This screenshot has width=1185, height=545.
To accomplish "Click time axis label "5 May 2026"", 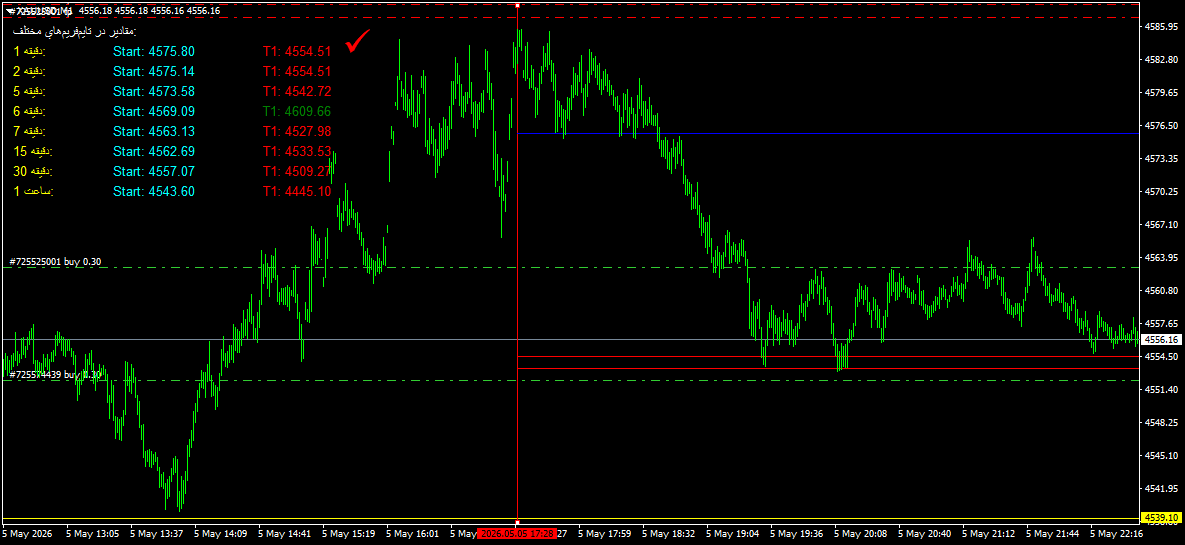I will pos(27,534).
